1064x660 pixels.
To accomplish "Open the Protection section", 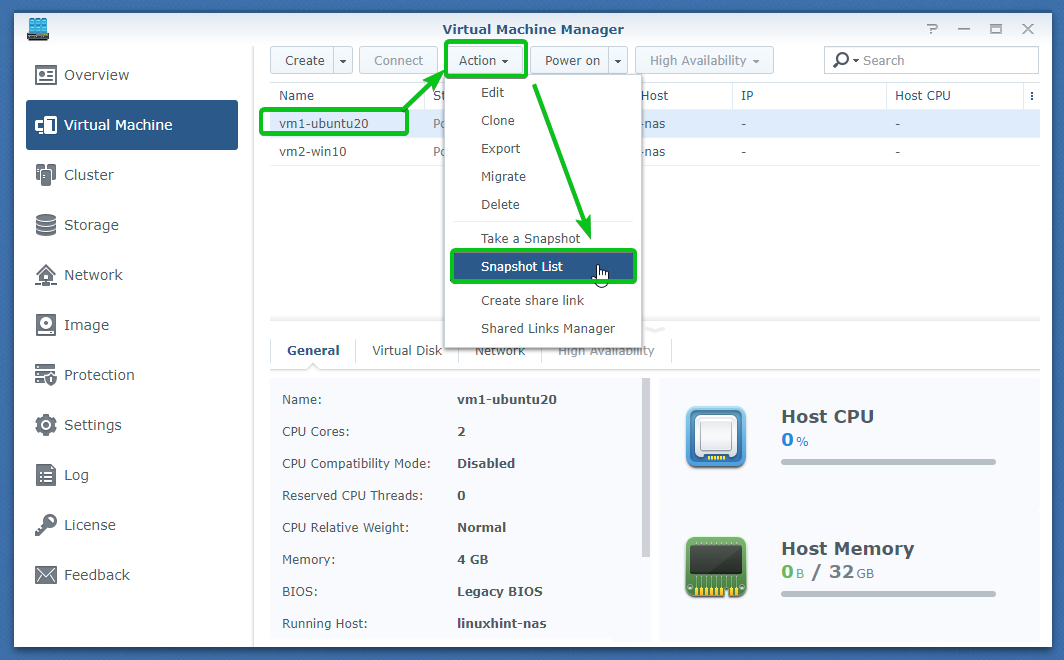I will tap(132, 375).
